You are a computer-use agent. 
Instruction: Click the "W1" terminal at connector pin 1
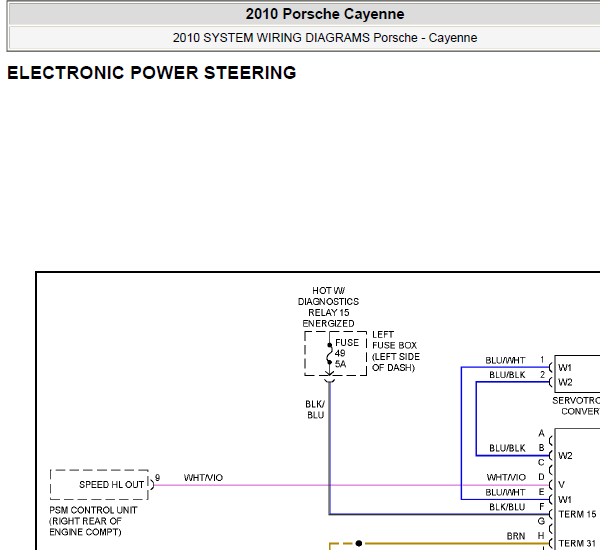point(565,368)
